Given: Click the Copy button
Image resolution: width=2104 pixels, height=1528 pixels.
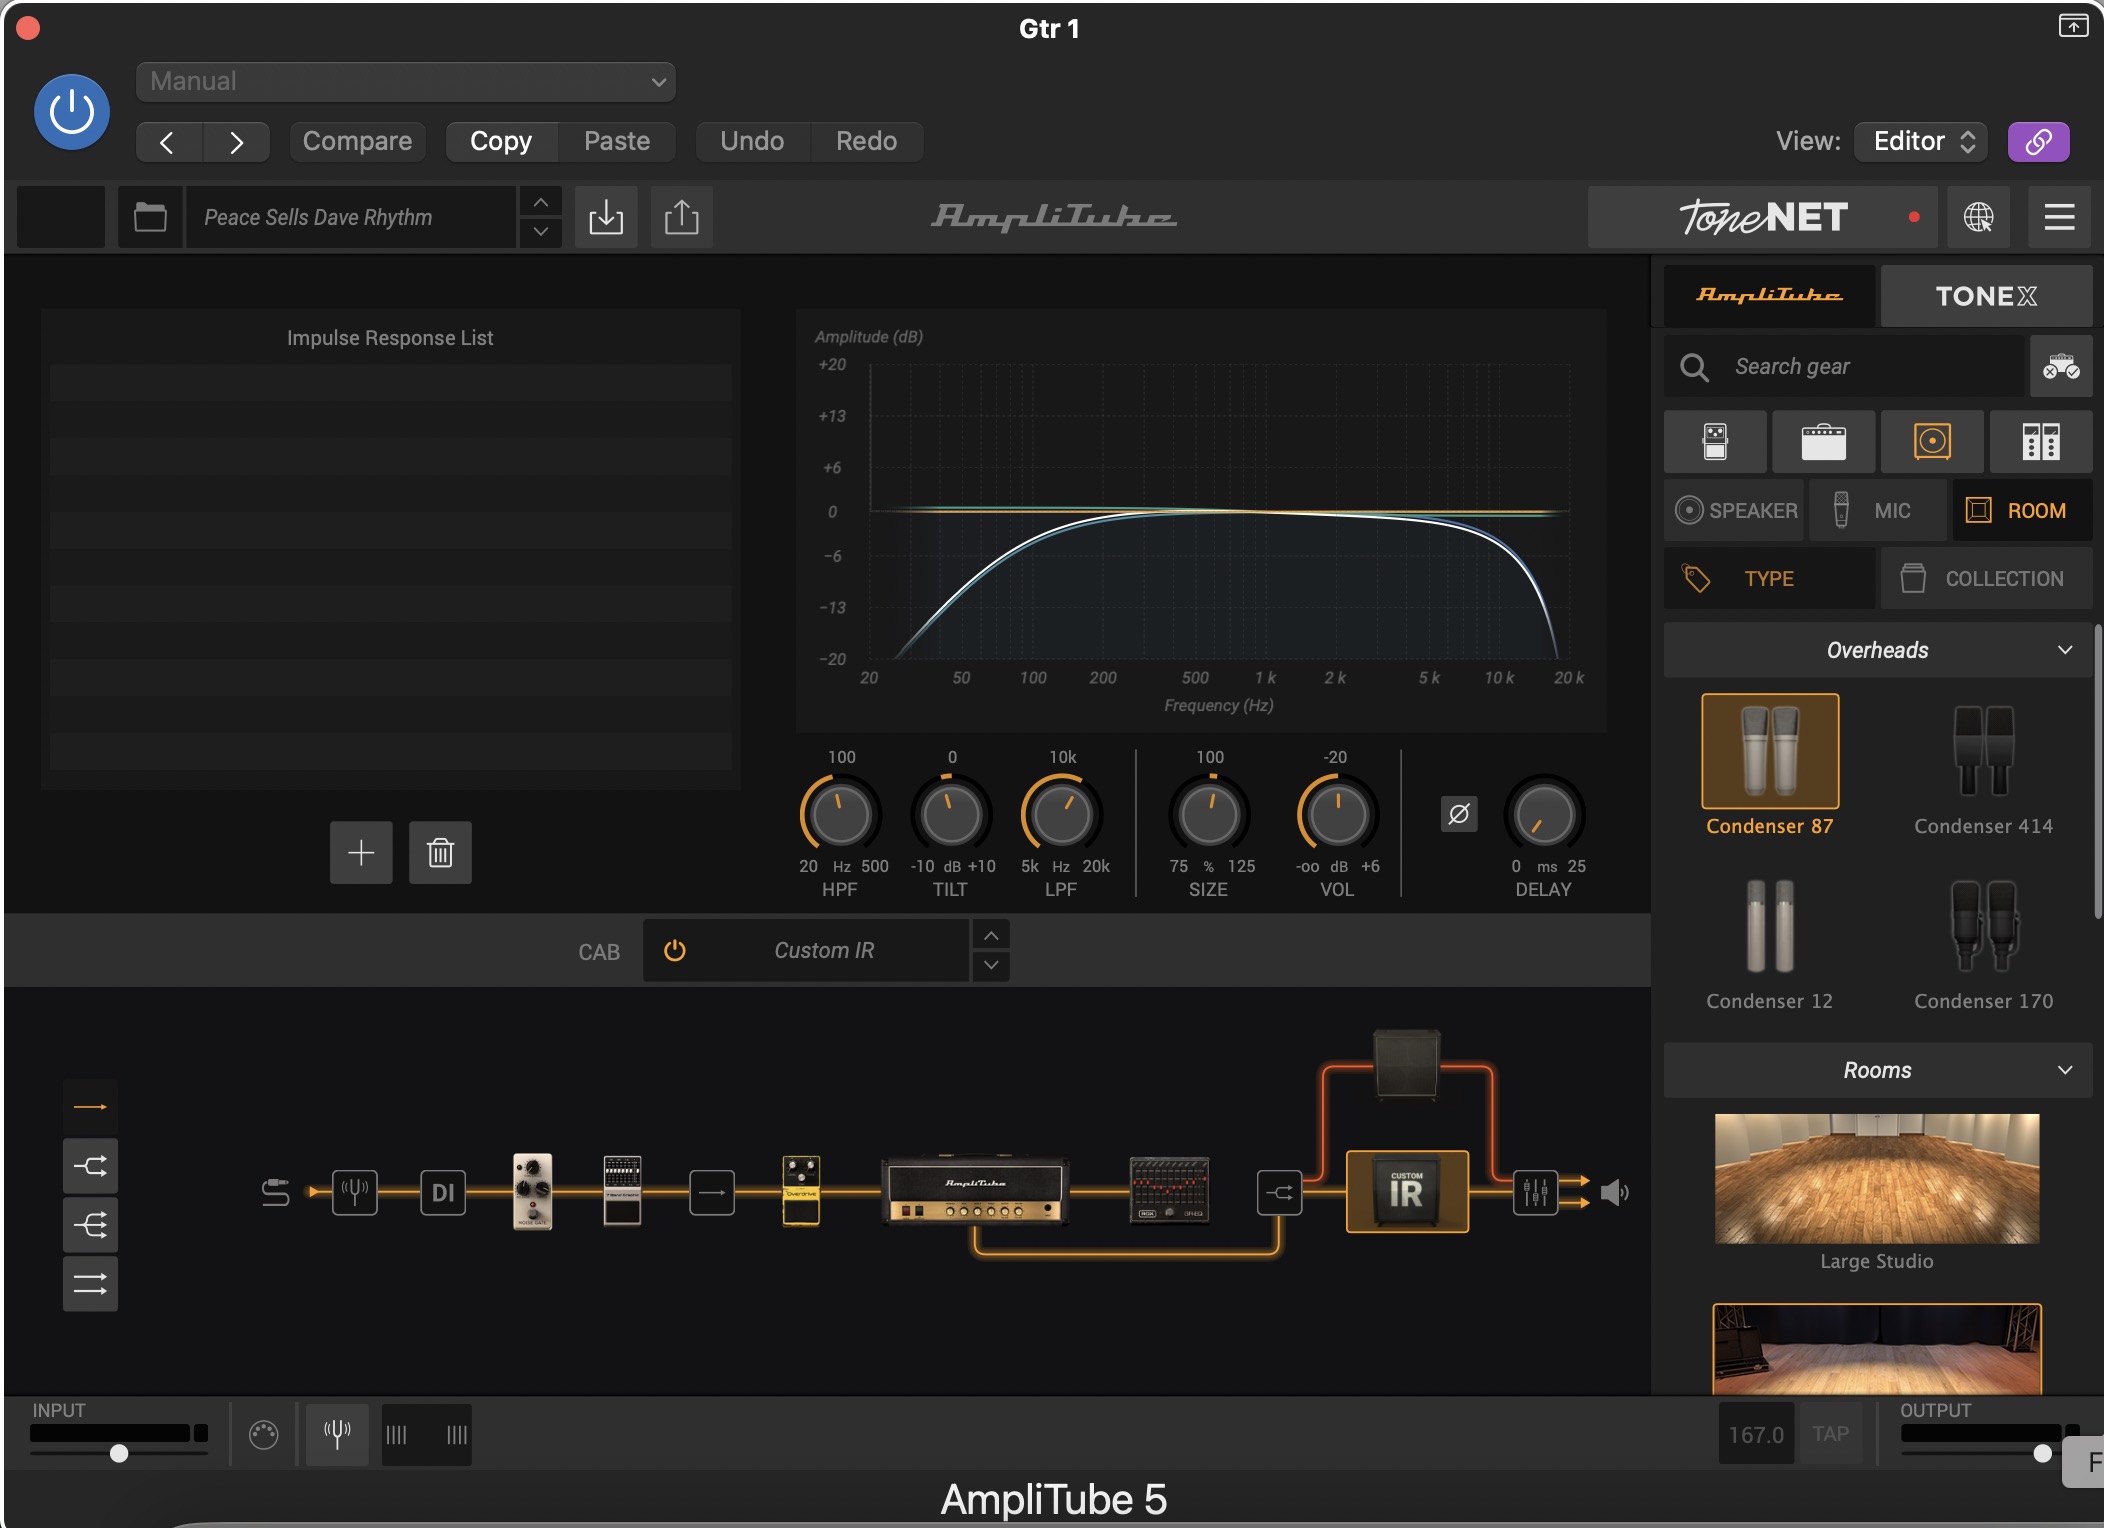Looking at the screenshot, I should click(501, 141).
